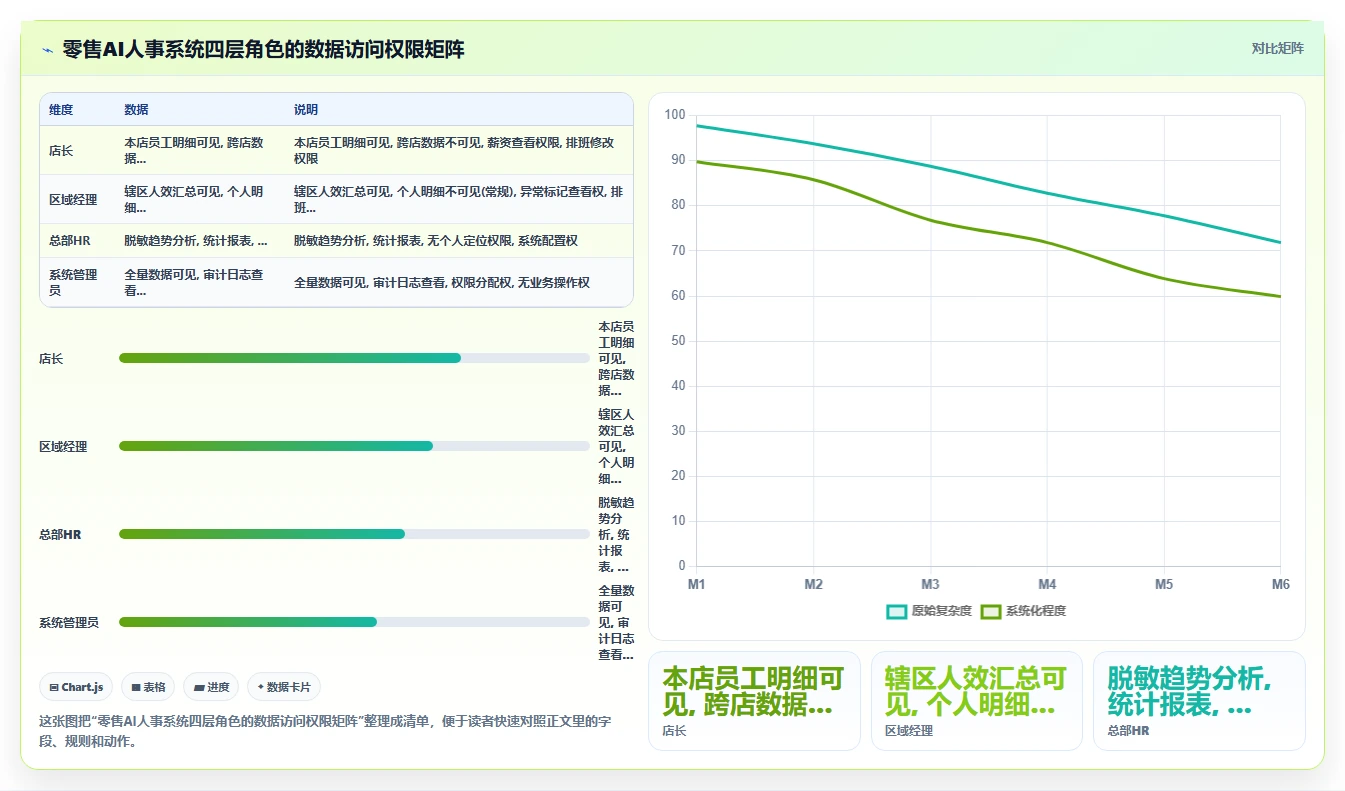Screen dimensions: 1345x791
Task: Click the grid icon in the 表格 tag
Action: (136, 688)
